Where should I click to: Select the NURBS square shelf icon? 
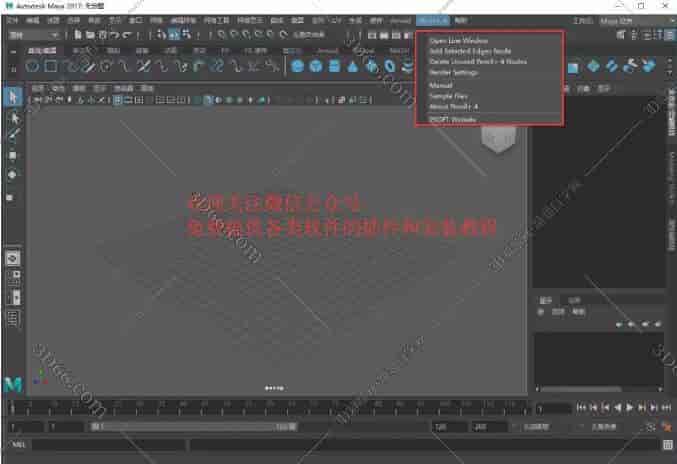coord(51,66)
